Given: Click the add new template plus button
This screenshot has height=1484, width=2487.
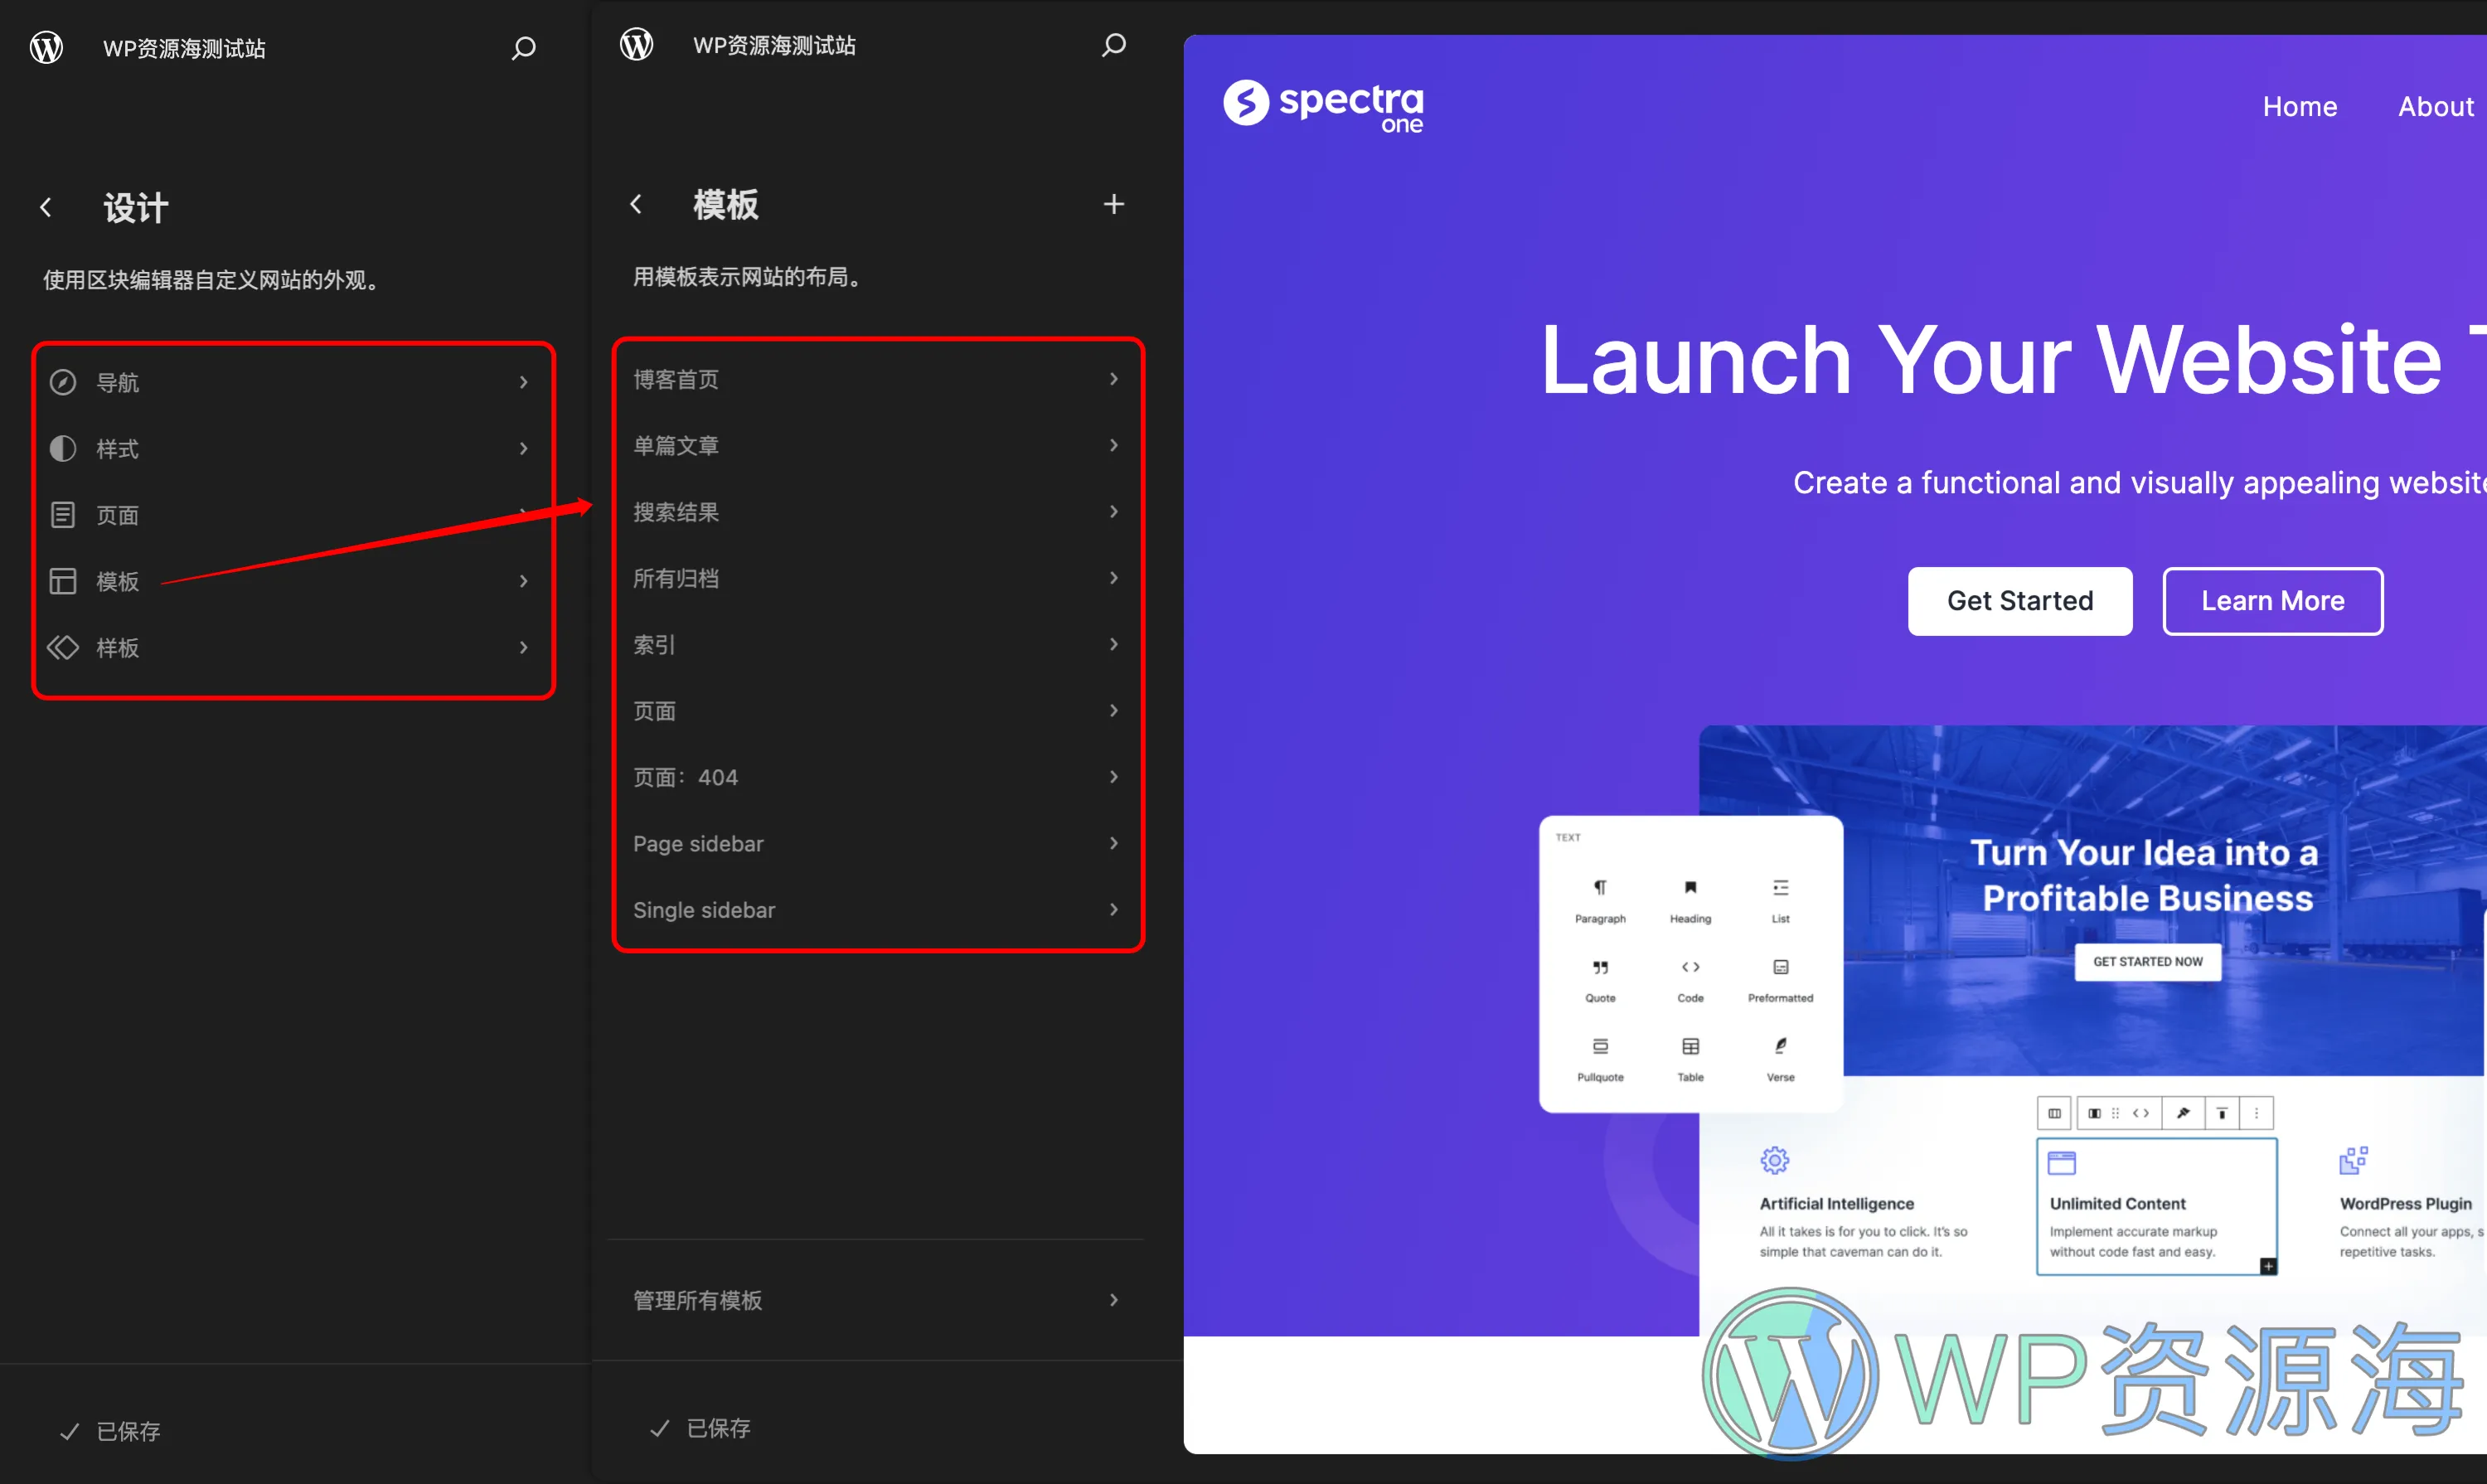Looking at the screenshot, I should [1113, 205].
